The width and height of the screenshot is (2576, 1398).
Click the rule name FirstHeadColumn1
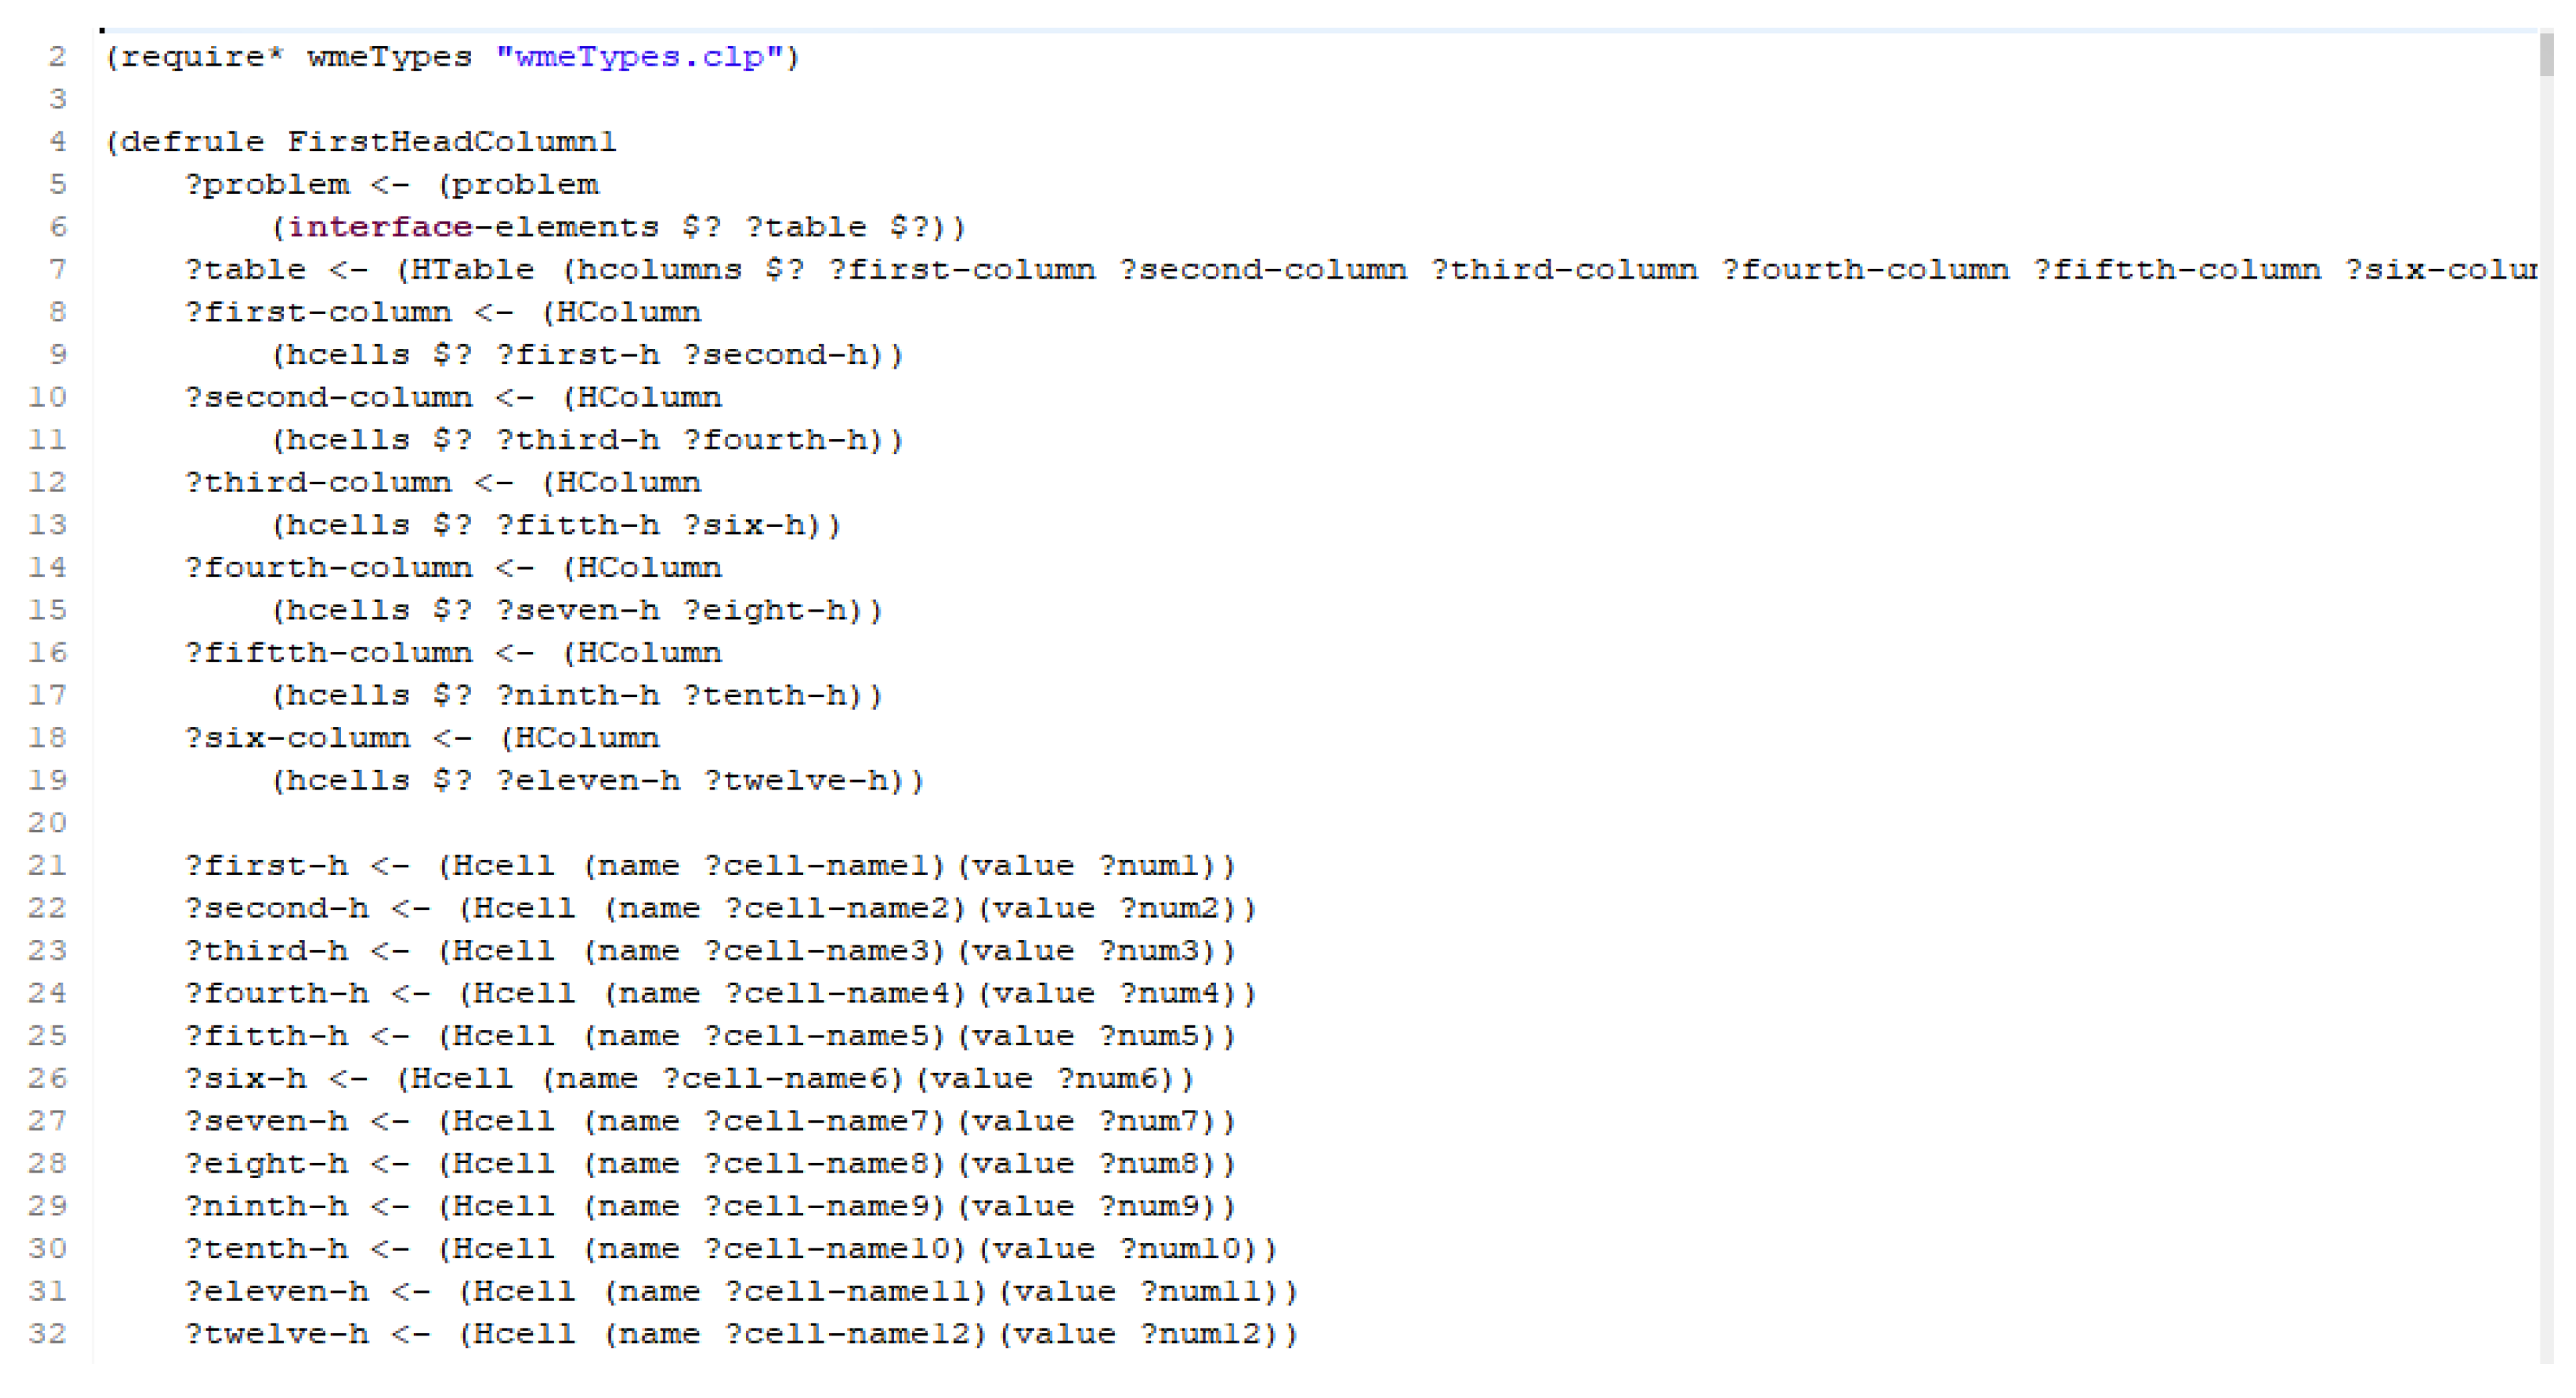452,142
